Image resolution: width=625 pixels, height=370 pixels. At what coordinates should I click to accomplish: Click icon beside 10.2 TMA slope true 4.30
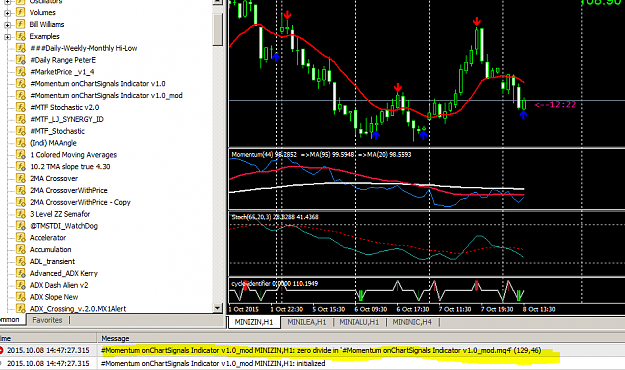[21, 166]
